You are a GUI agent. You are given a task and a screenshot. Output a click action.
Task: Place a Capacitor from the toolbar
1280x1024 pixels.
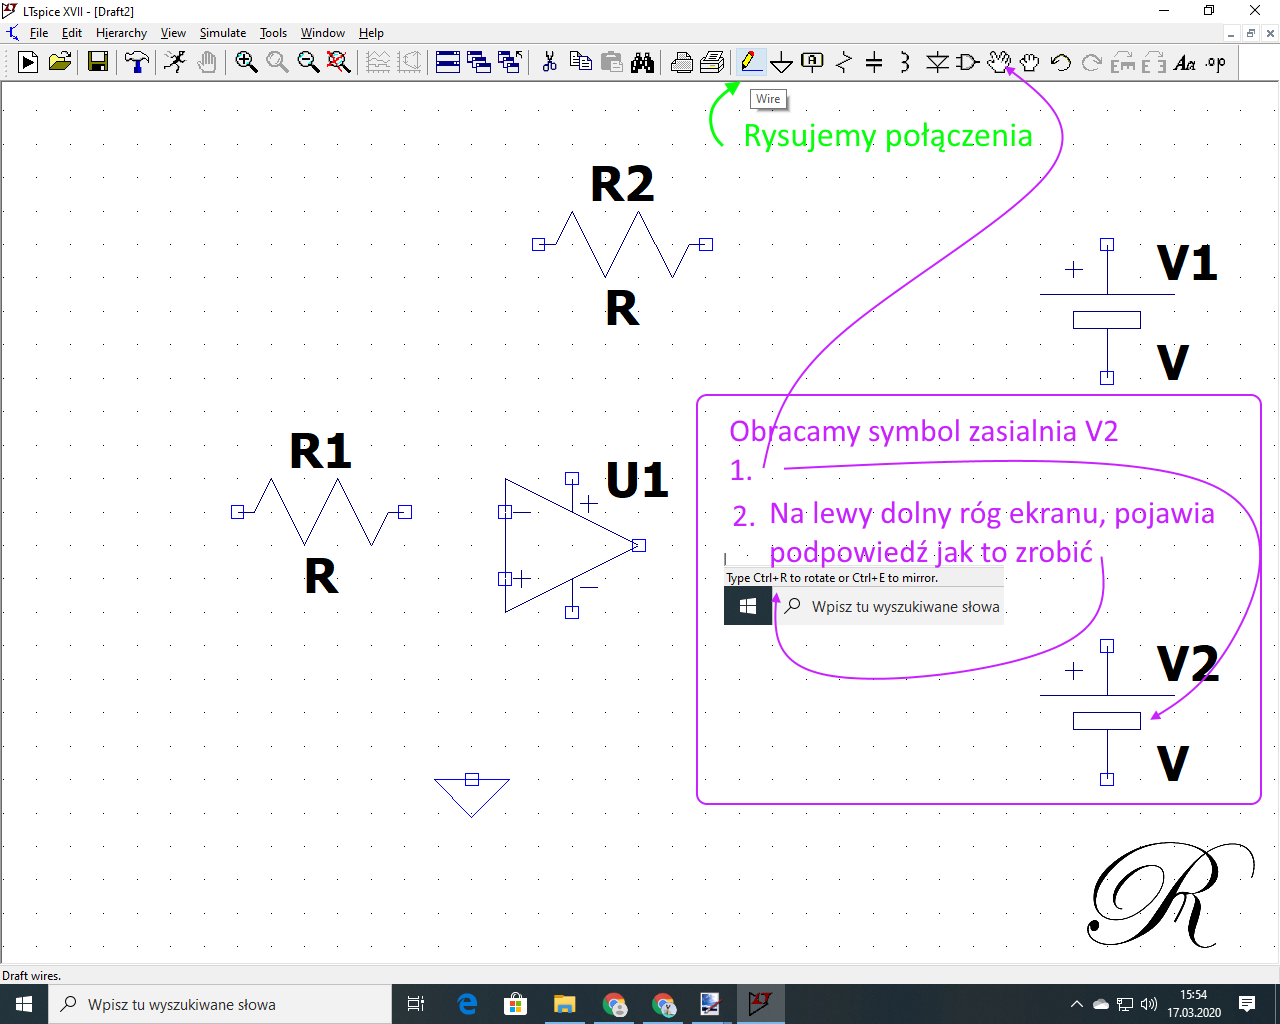(874, 62)
